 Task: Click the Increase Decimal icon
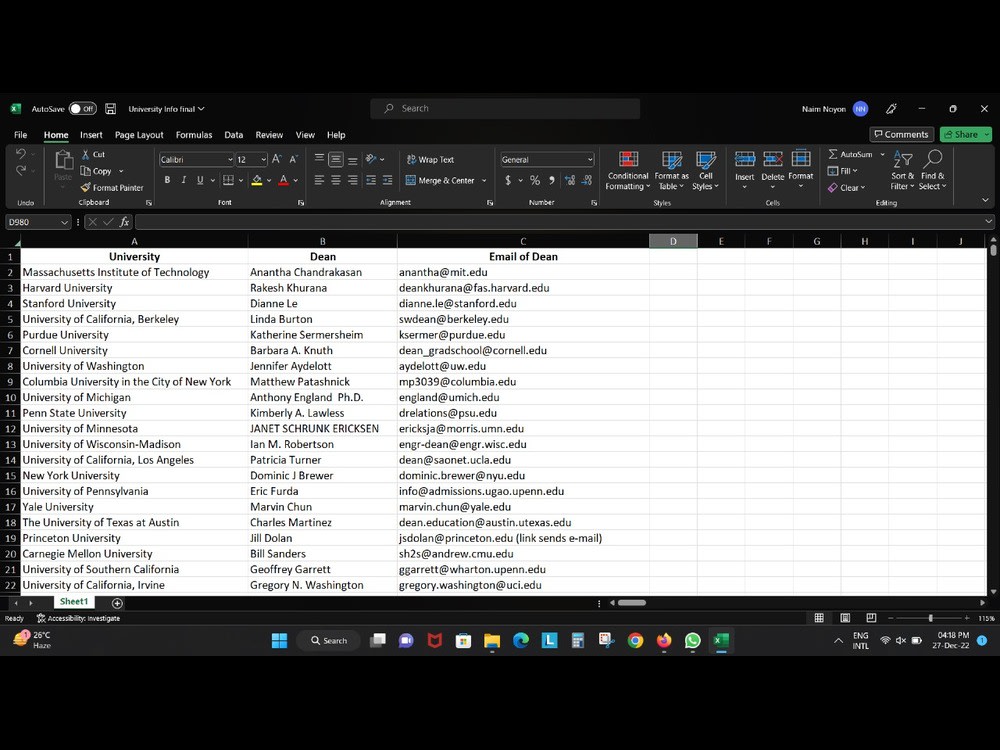pyautogui.click(x=570, y=180)
